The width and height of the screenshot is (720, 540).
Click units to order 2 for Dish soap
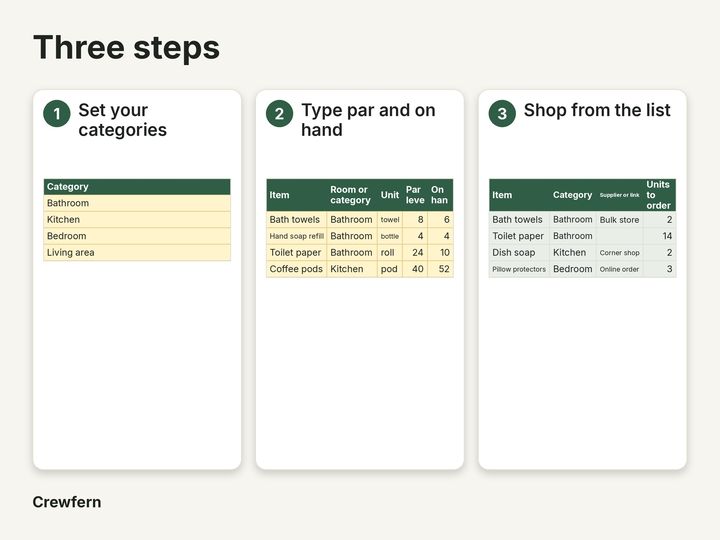point(659,253)
